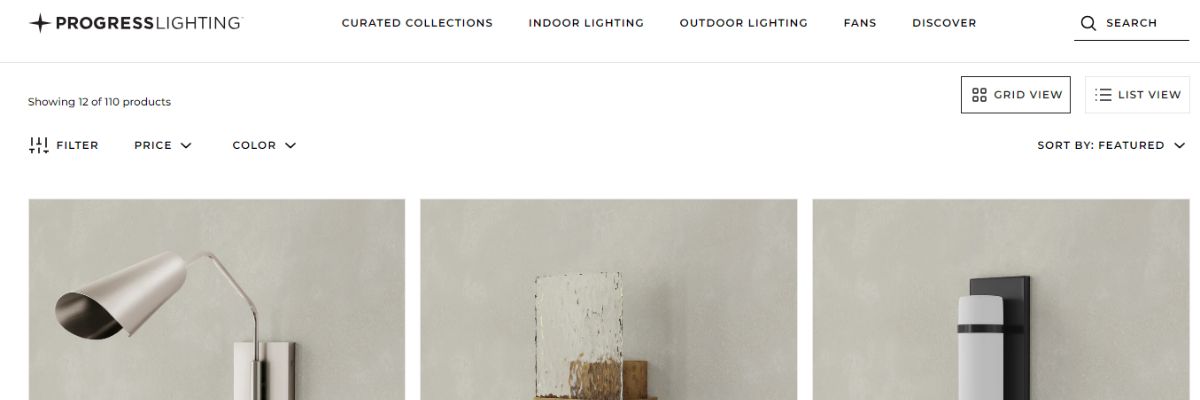Open the black and white wall sconce thumbnail
1200x400 pixels.
click(x=1001, y=300)
